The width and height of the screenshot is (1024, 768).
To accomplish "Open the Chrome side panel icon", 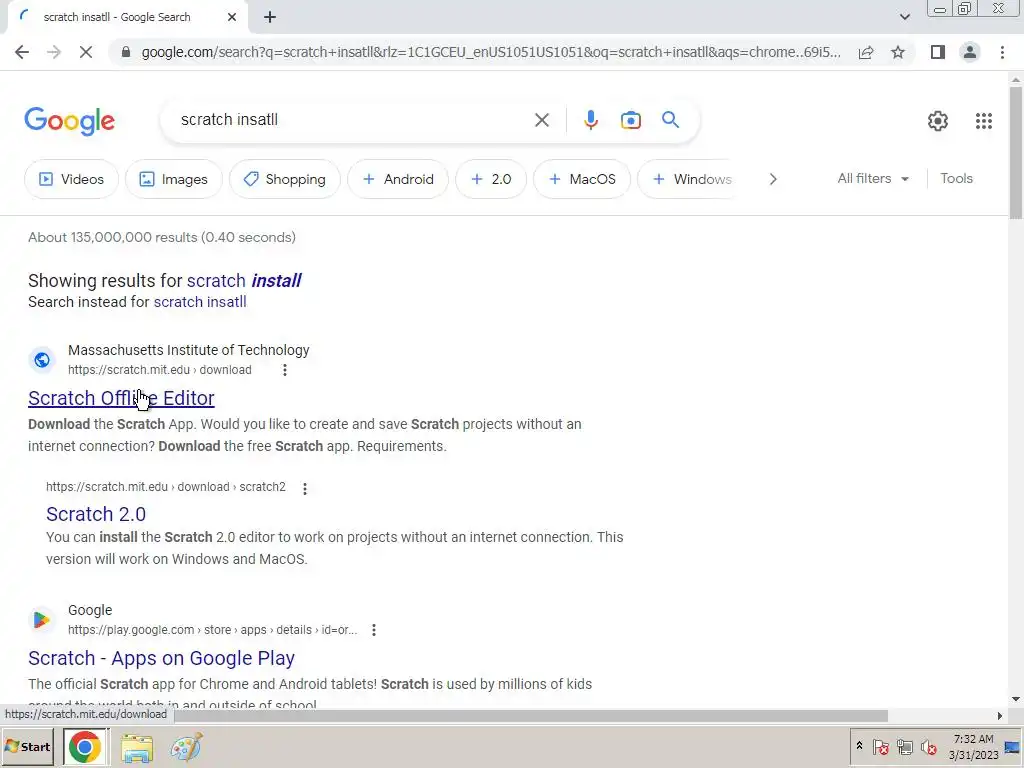I will 938,52.
